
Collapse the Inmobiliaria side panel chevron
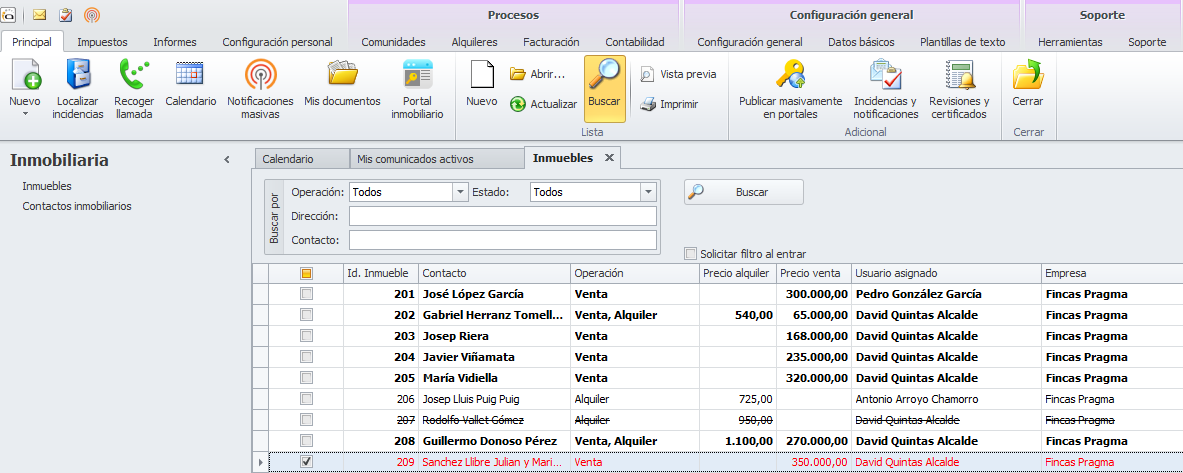click(x=227, y=160)
